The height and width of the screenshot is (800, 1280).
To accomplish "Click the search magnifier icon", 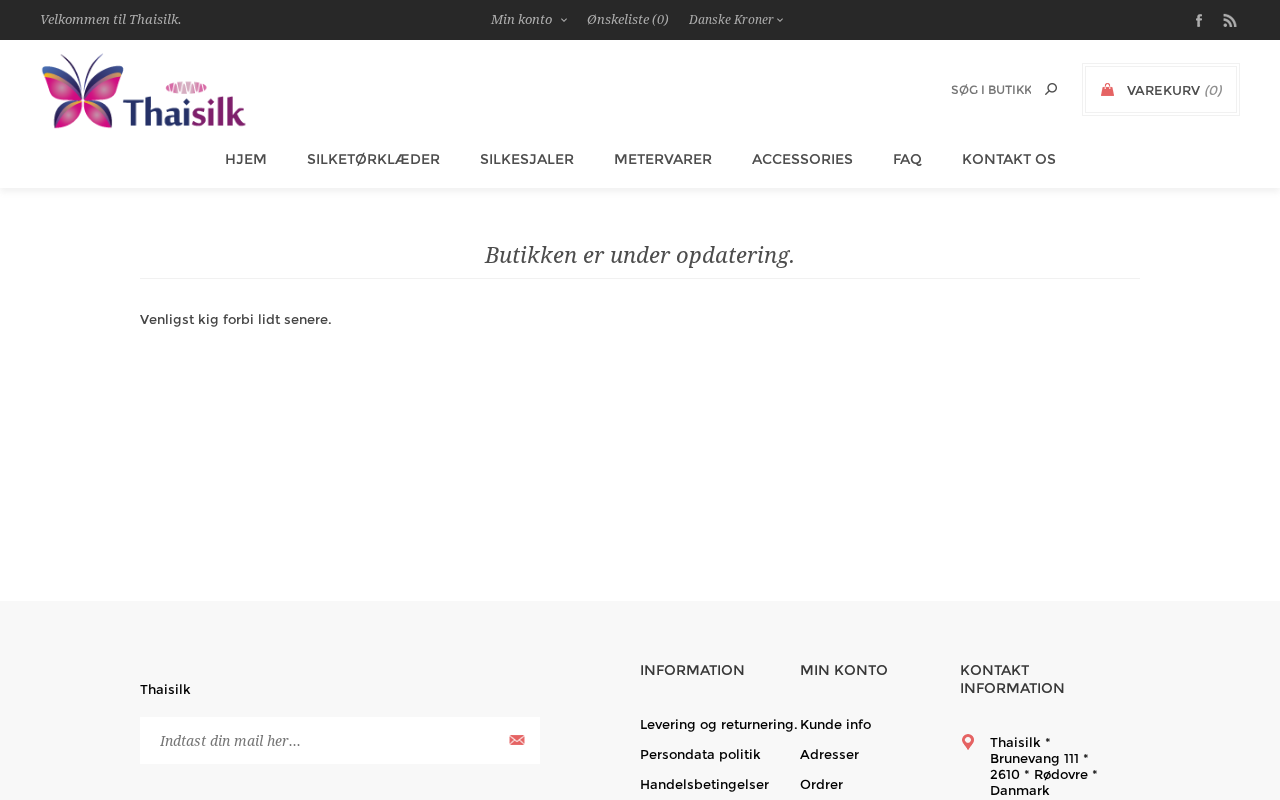I will click(1050, 89).
